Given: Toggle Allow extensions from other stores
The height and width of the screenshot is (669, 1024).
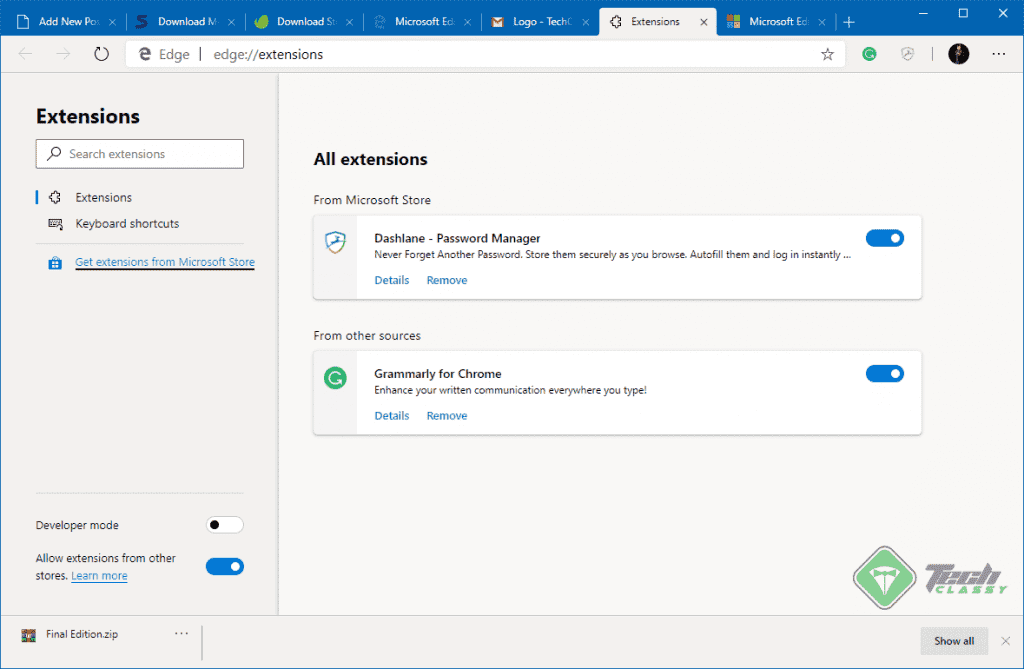Looking at the screenshot, I should pyautogui.click(x=224, y=566).
